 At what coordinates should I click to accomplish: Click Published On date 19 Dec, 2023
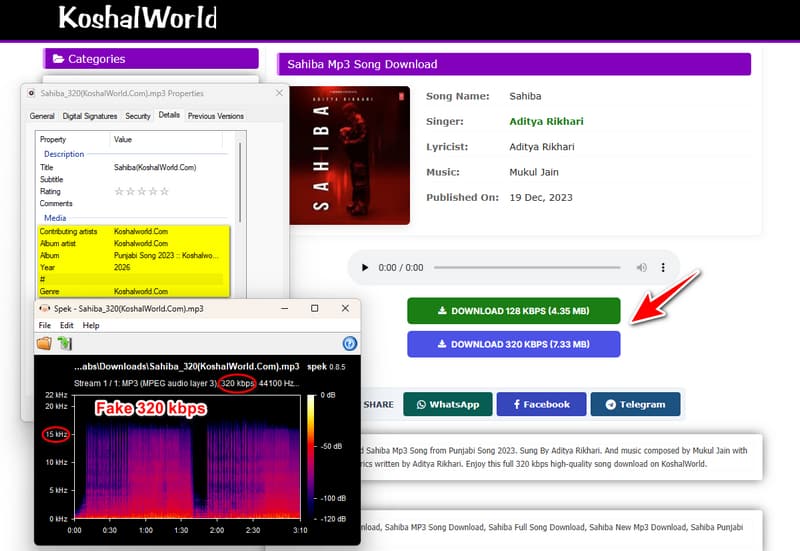(x=541, y=197)
